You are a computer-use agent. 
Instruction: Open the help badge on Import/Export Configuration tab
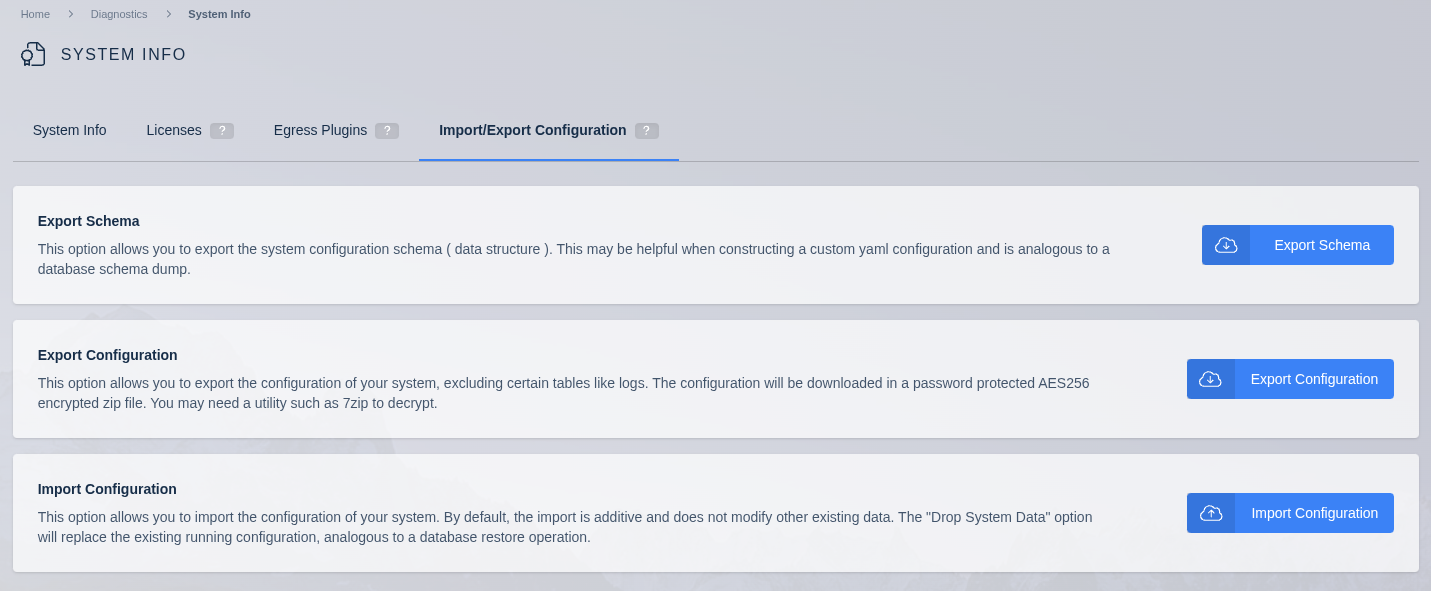click(646, 130)
